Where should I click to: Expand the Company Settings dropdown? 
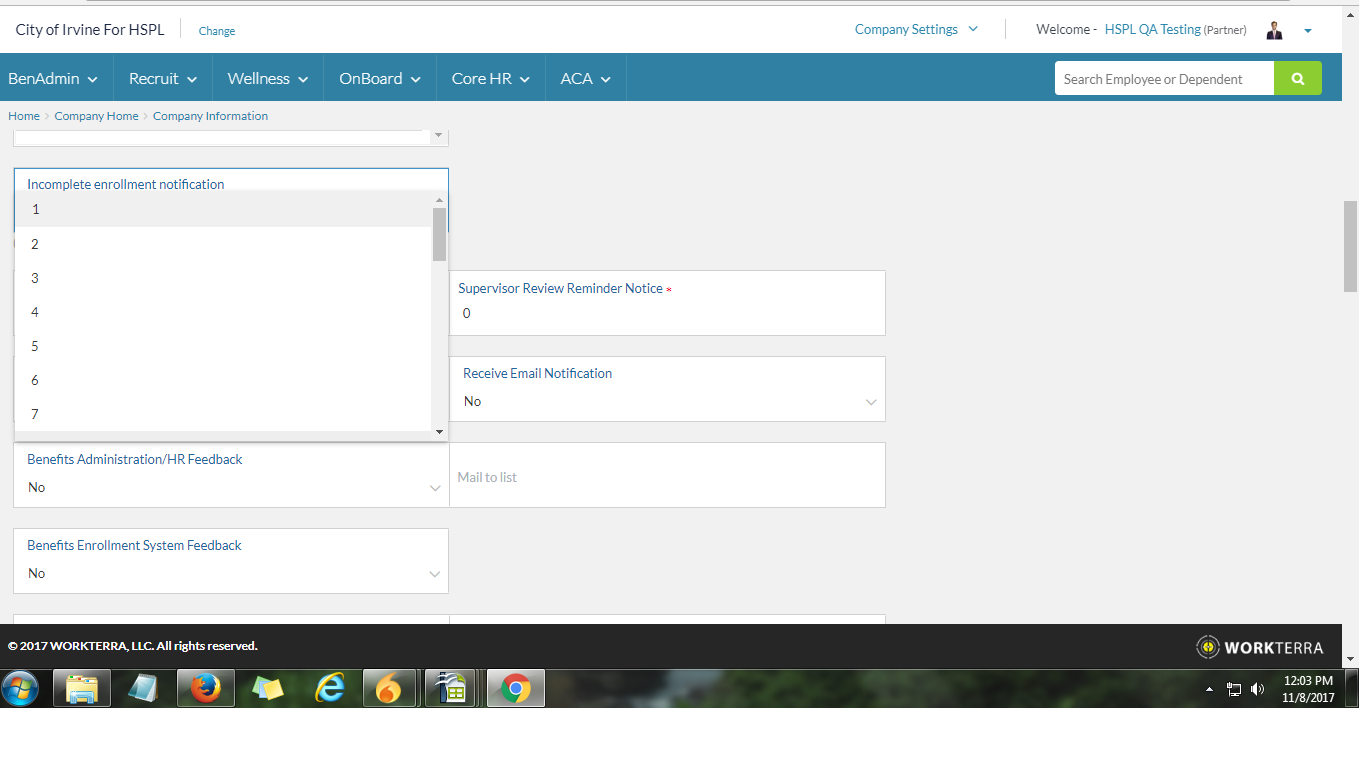click(x=916, y=30)
